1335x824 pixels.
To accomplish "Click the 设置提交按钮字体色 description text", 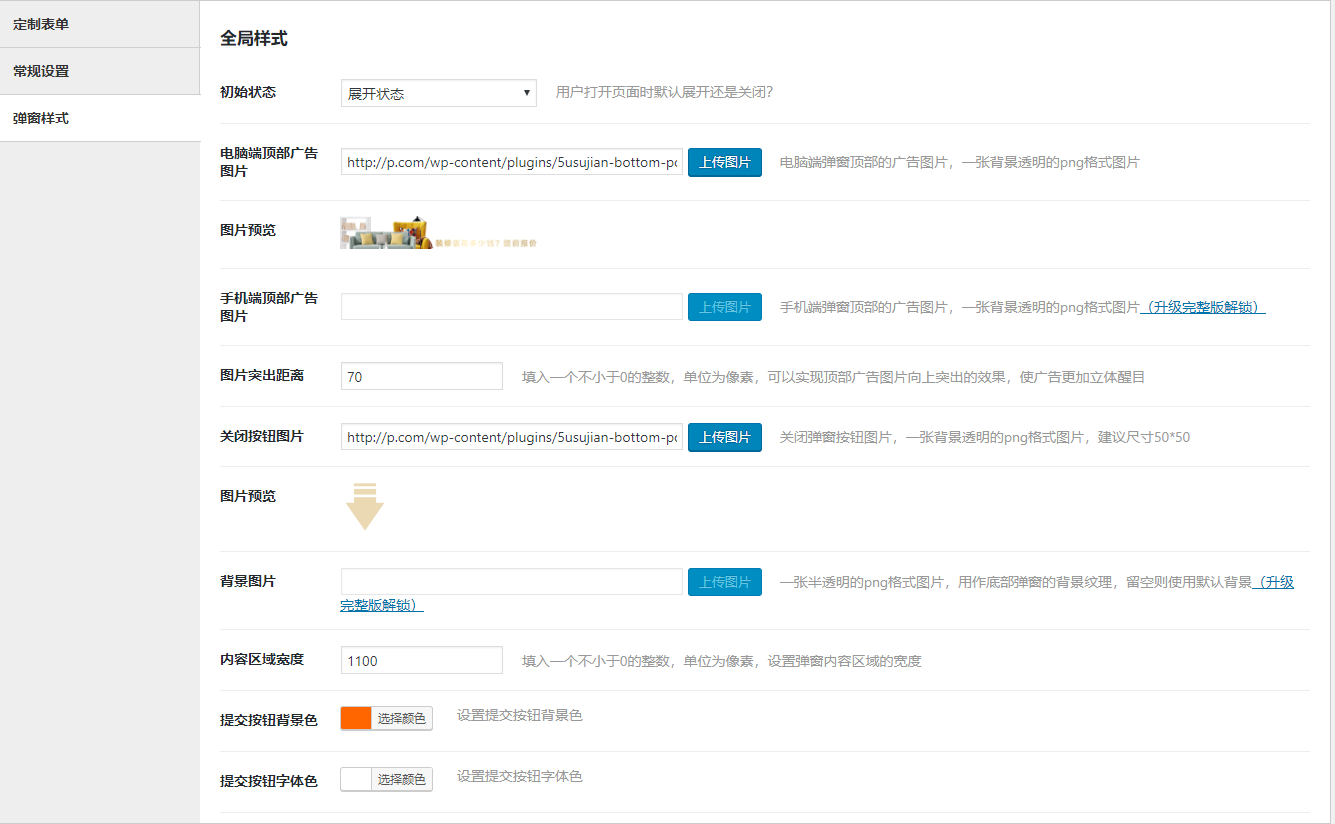I will click(x=520, y=776).
